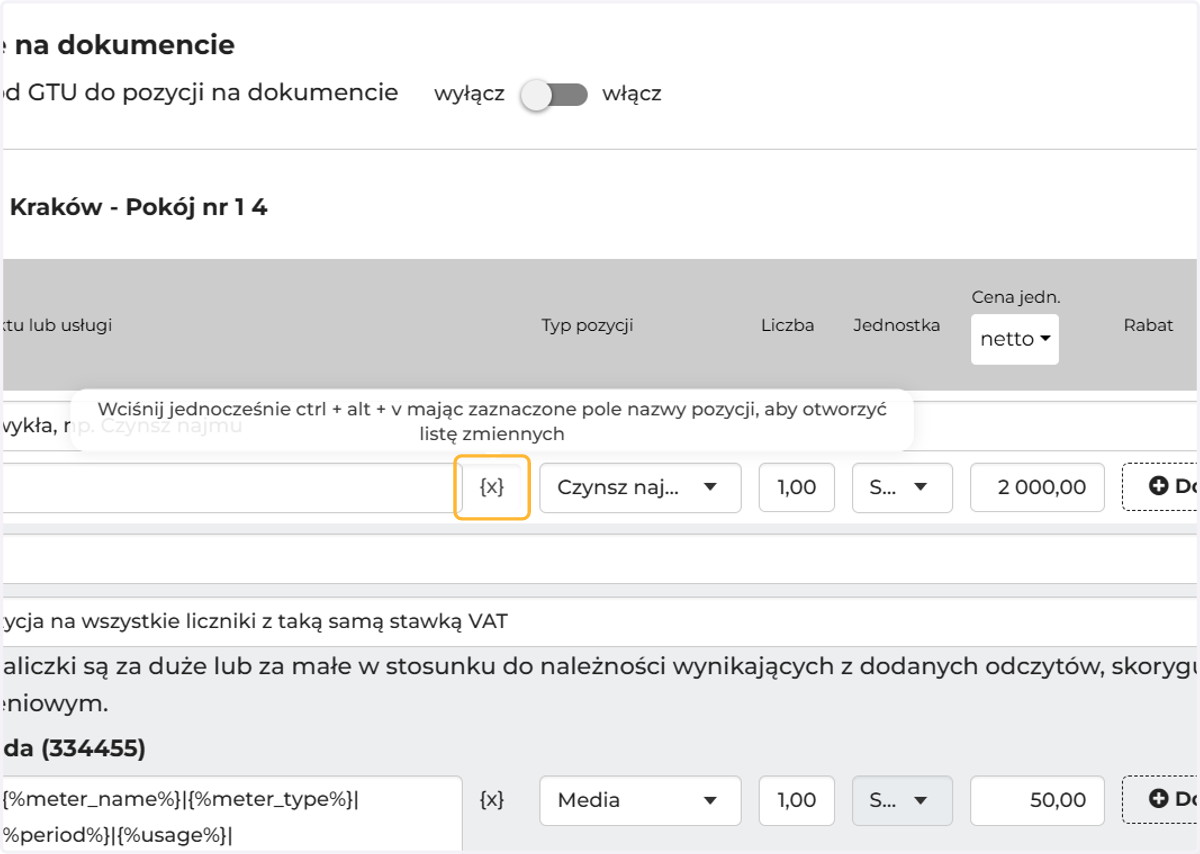Viewport: 1200px width, 854px height.
Task: Click the {x} variables icon in the Czynsz najmu row
Action: 491,487
